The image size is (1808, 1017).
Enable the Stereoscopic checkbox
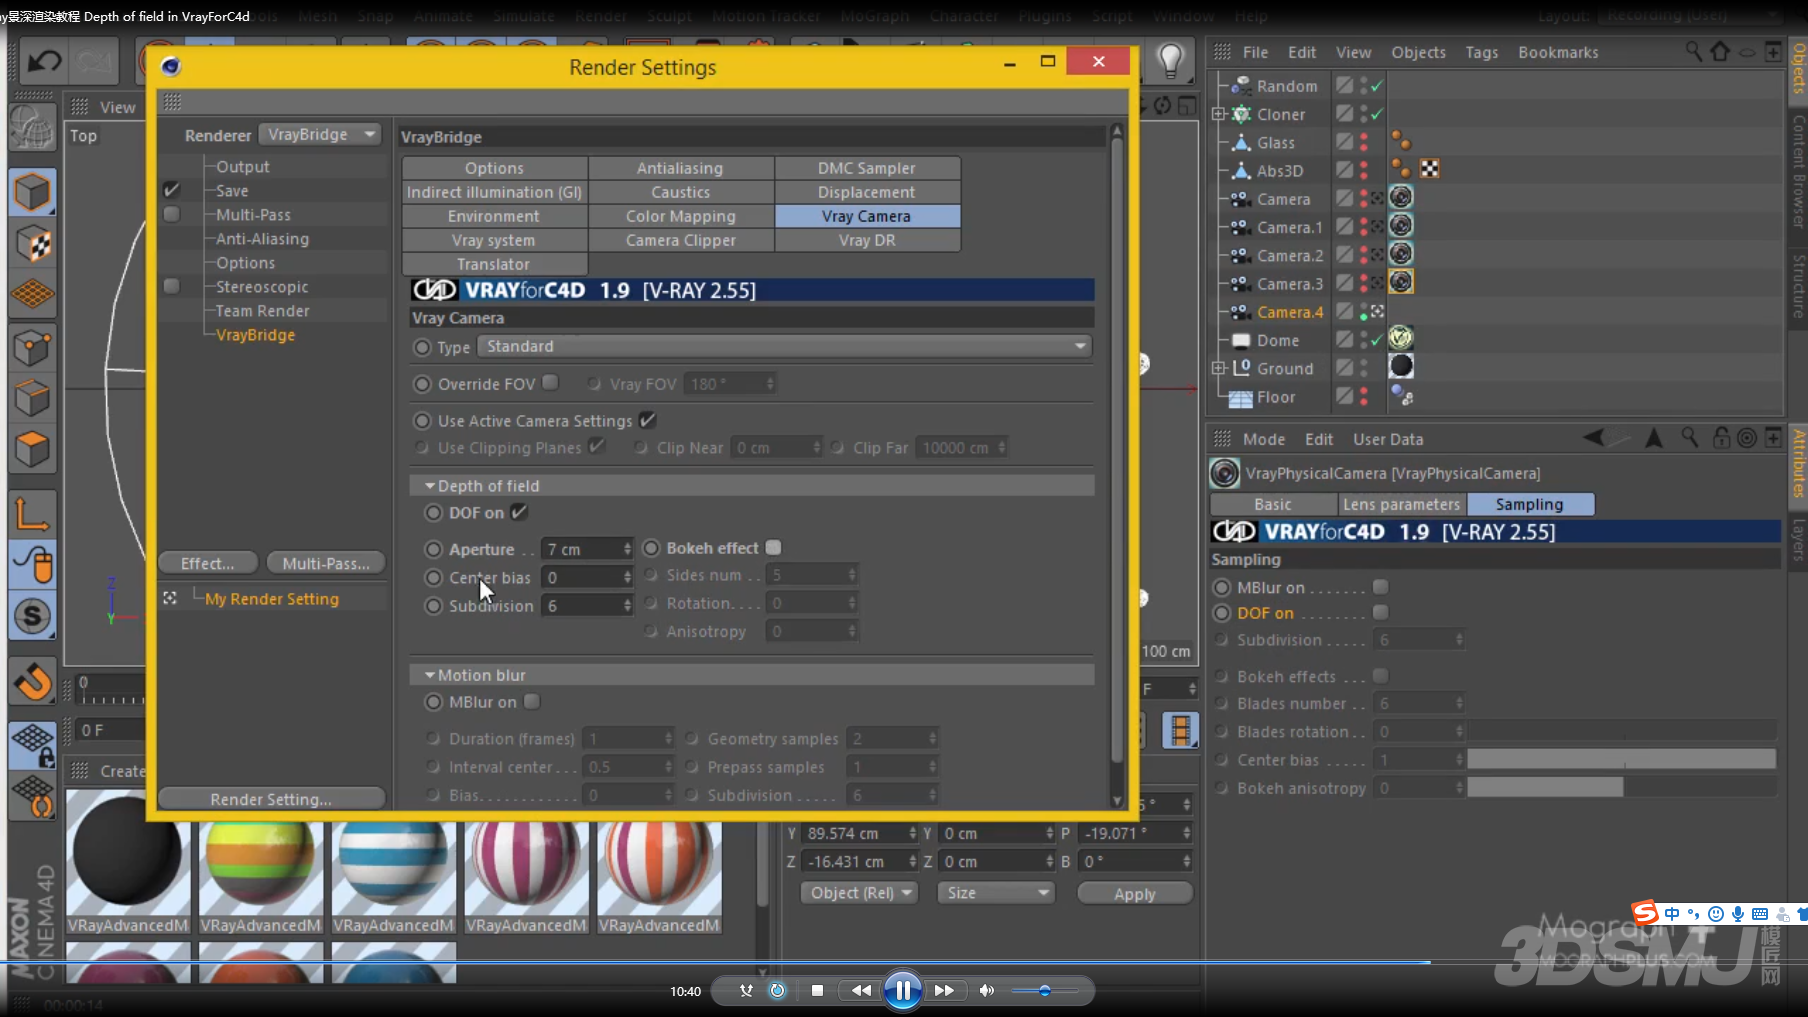[171, 286]
